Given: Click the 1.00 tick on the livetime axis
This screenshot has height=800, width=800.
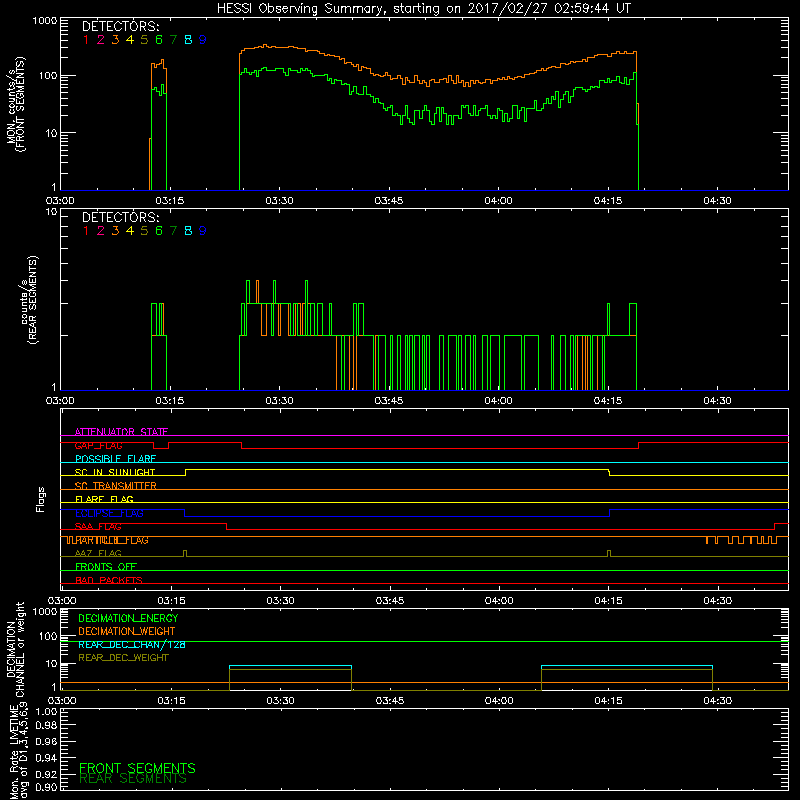Looking at the screenshot, I should coord(46,711).
